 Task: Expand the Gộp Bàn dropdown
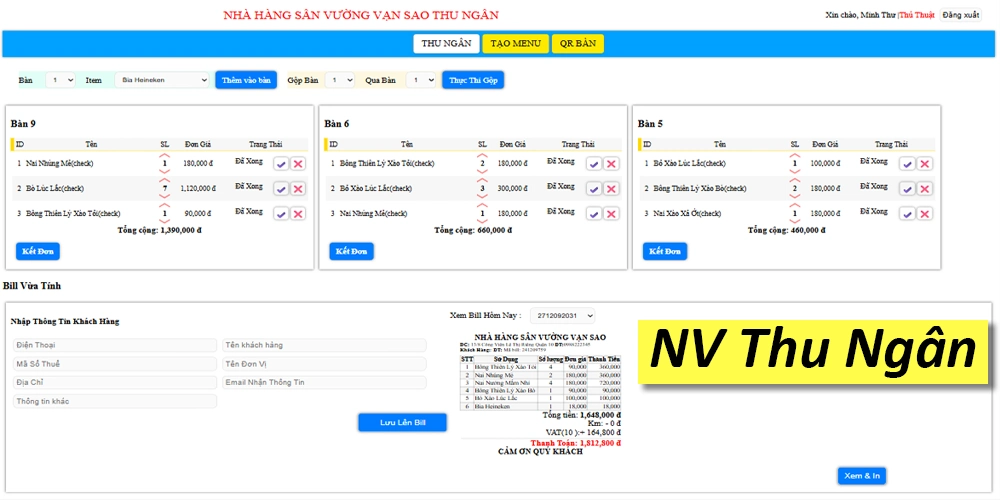click(339, 80)
